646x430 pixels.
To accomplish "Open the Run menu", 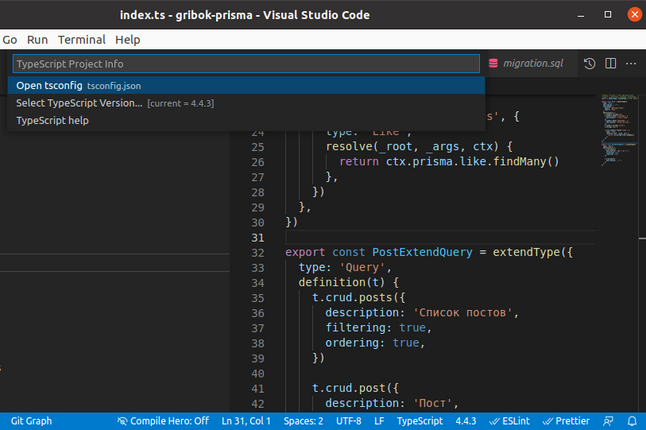I will 37,40.
